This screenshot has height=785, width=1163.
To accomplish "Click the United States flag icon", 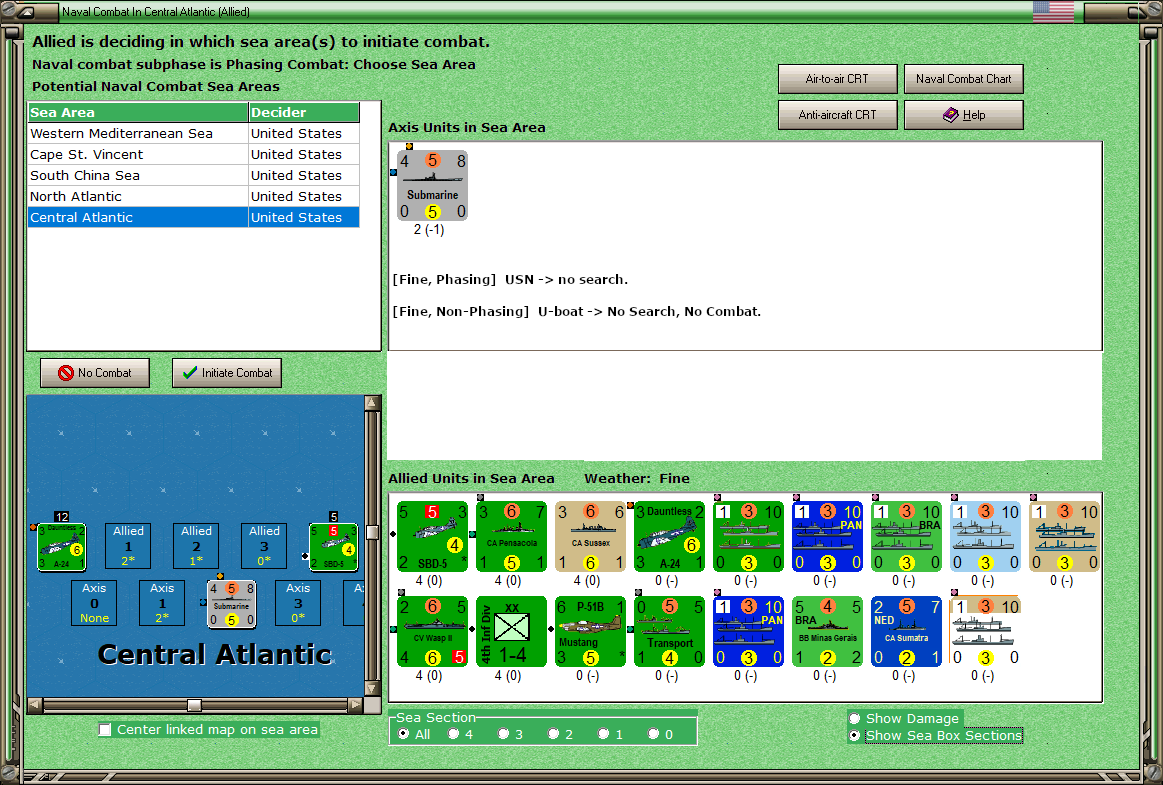I will (1053, 12).
